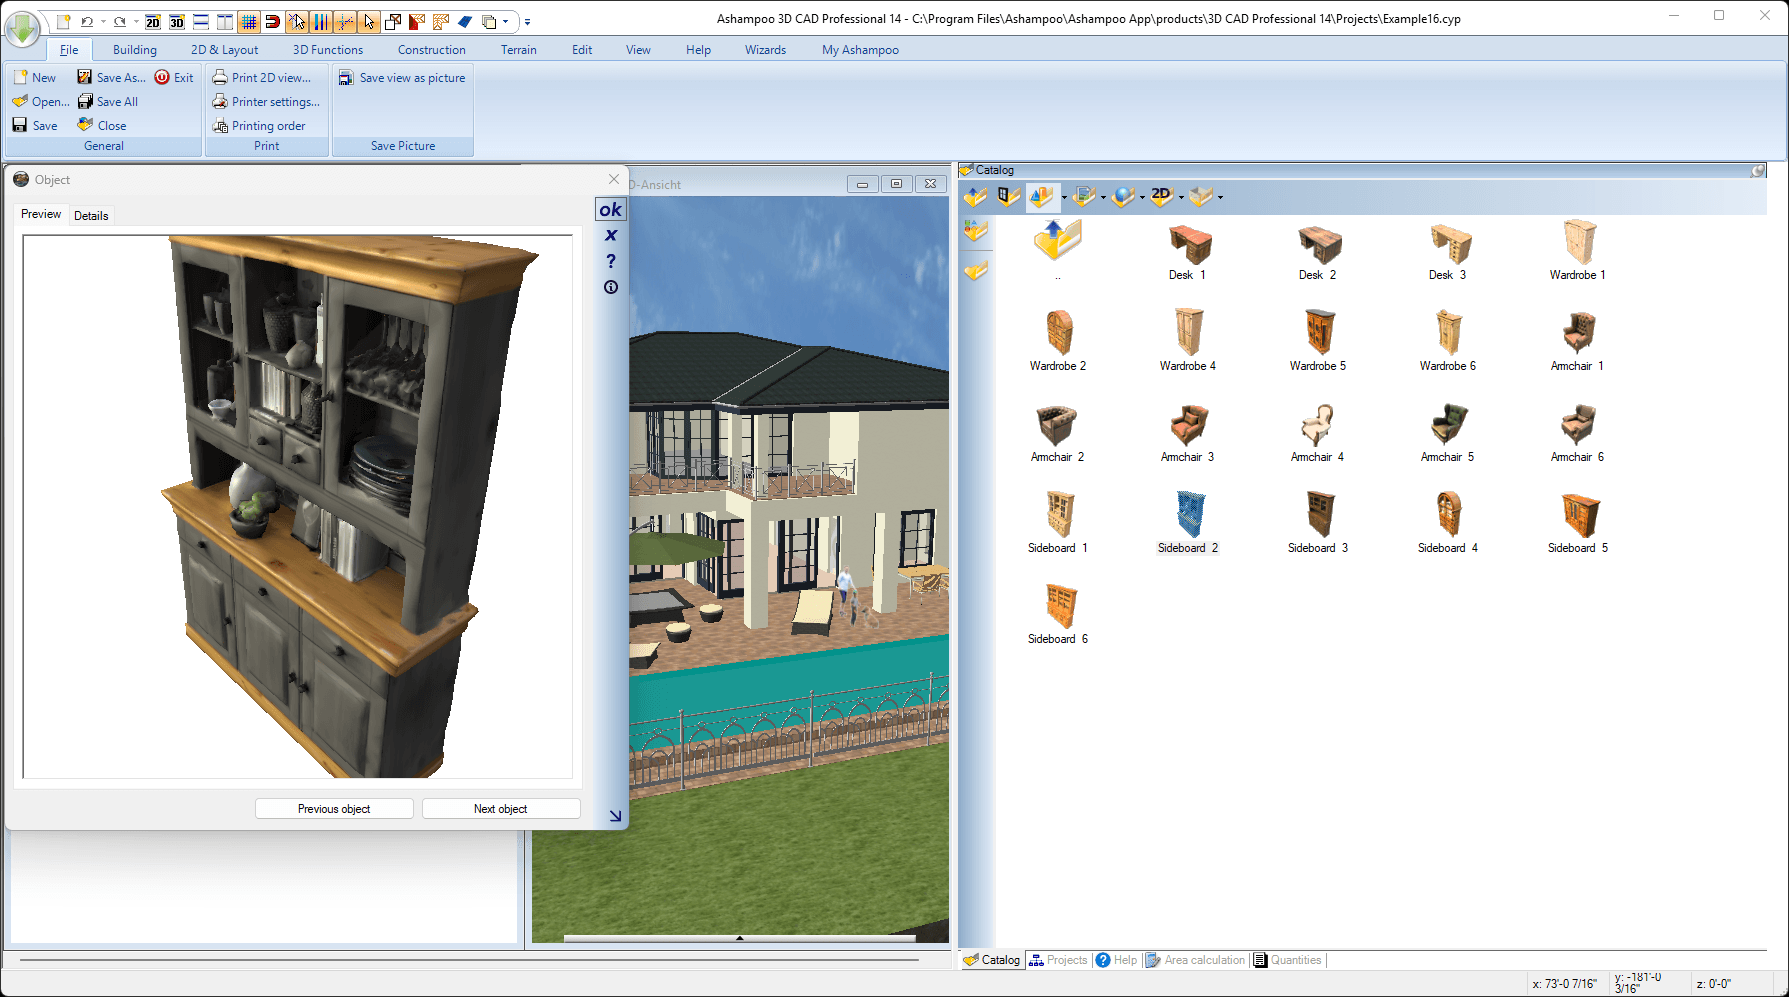
Task: Click the Redo icon in the toolbar
Action: (x=119, y=21)
